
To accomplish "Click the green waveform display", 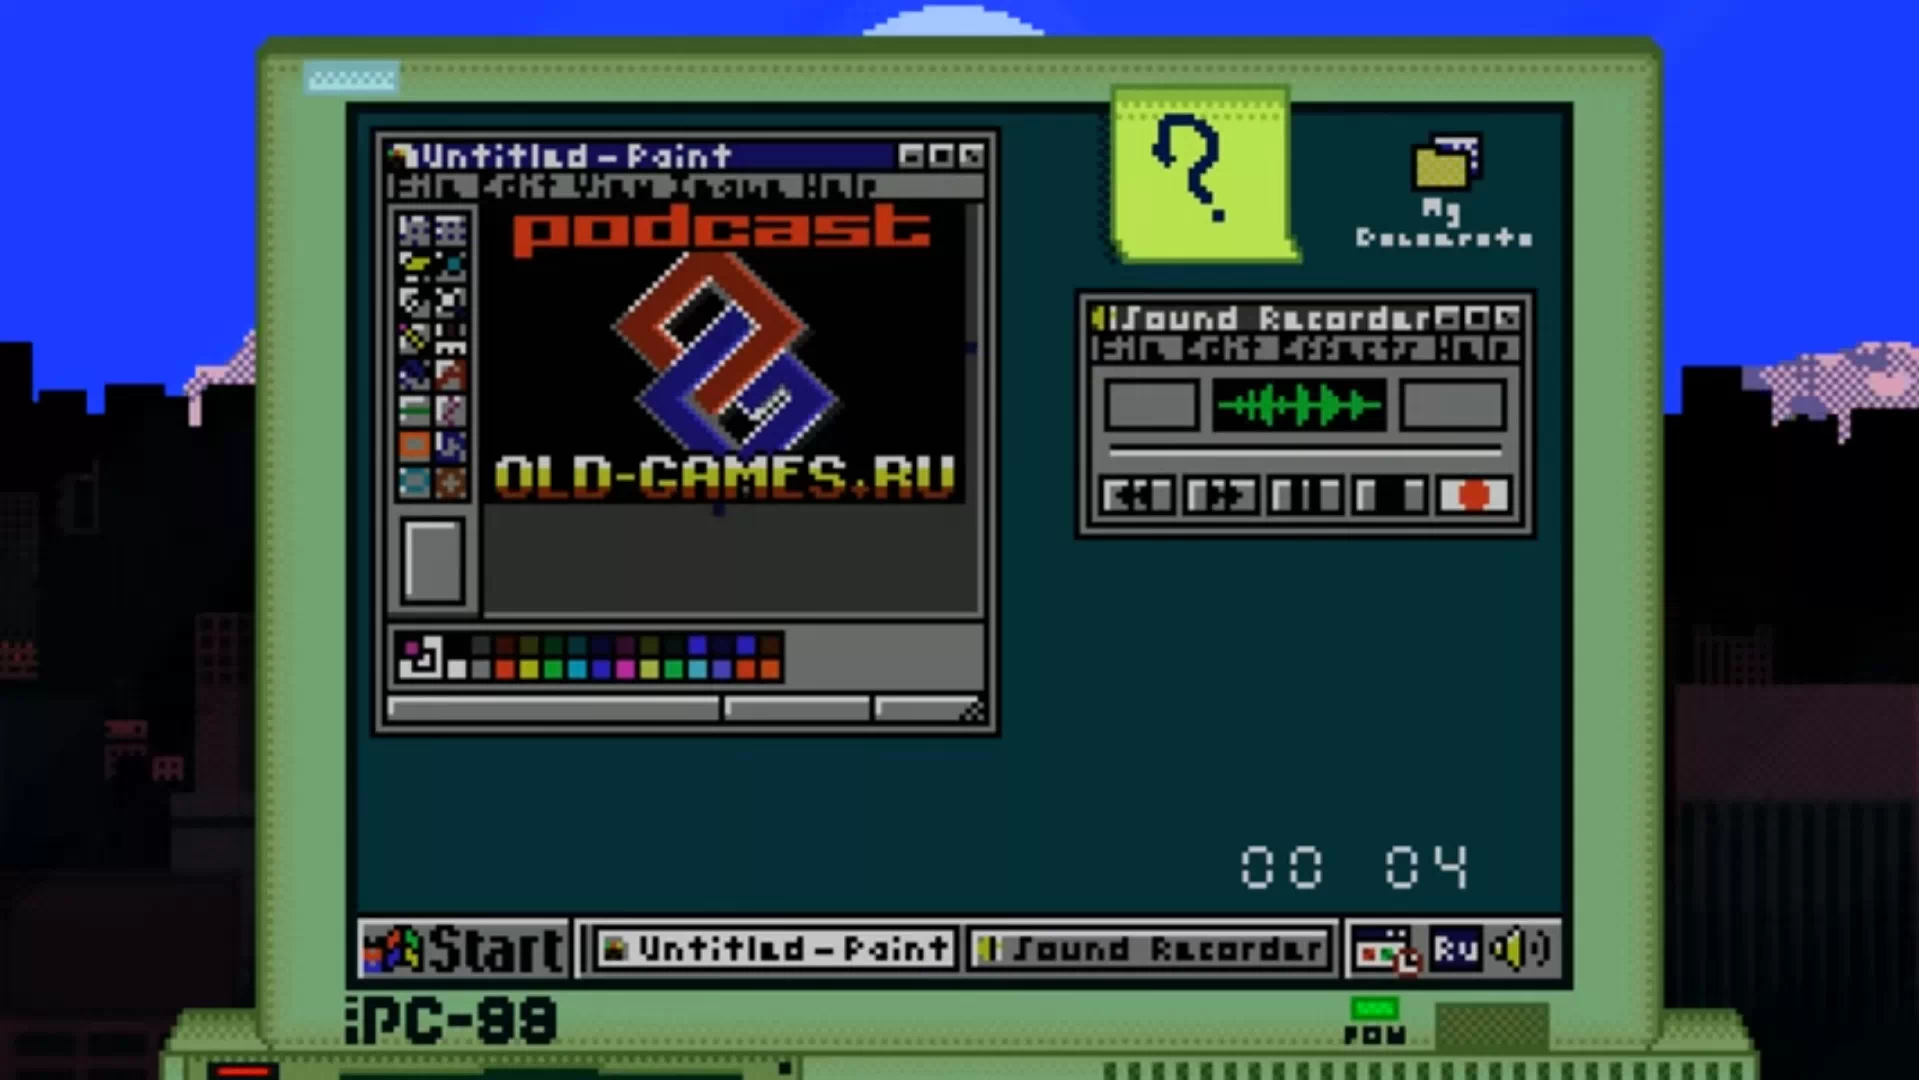I will click(x=1299, y=405).
